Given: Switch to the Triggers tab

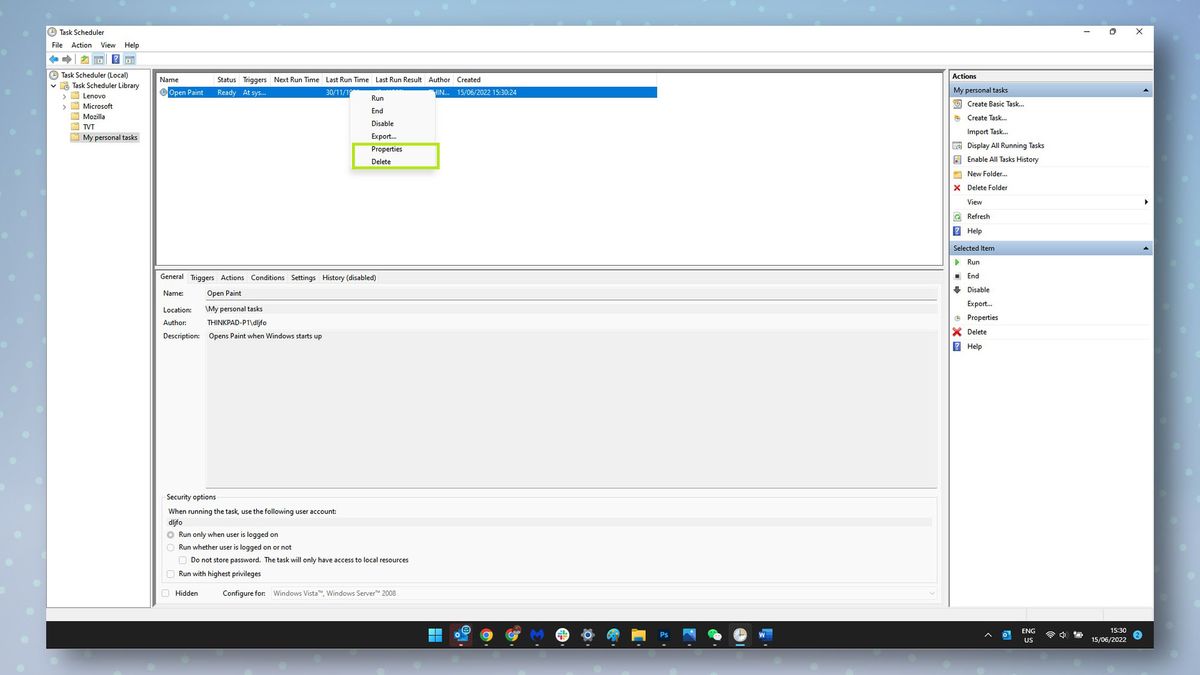Looking at the screenshot, I should (x=202, y=277).
